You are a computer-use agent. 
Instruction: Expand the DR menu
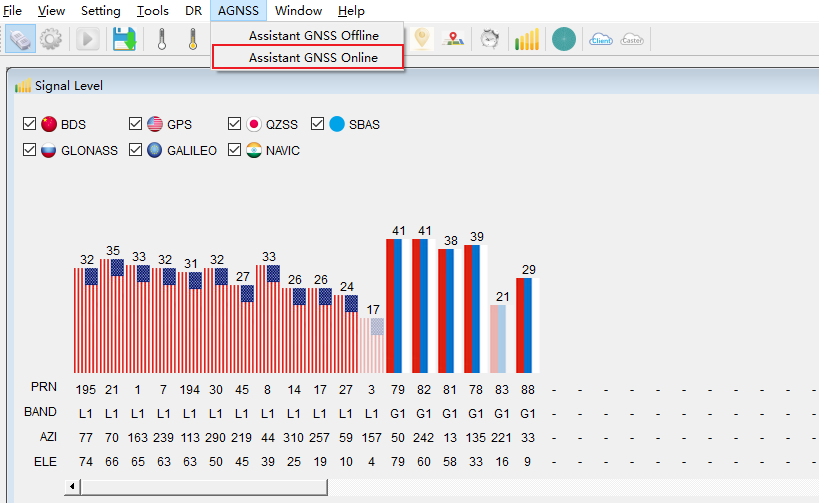point(193,11)
